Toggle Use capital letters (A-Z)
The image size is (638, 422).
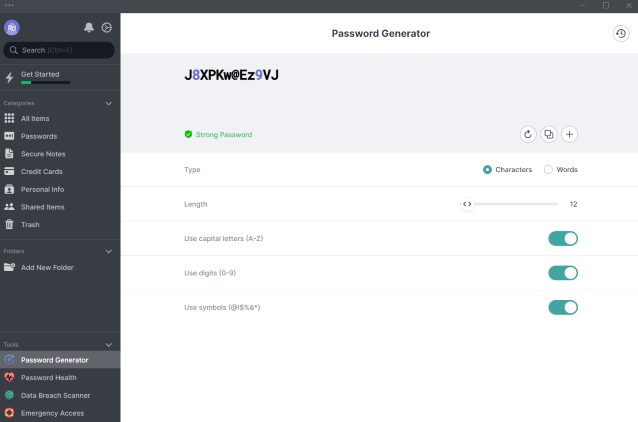(563, 238)
